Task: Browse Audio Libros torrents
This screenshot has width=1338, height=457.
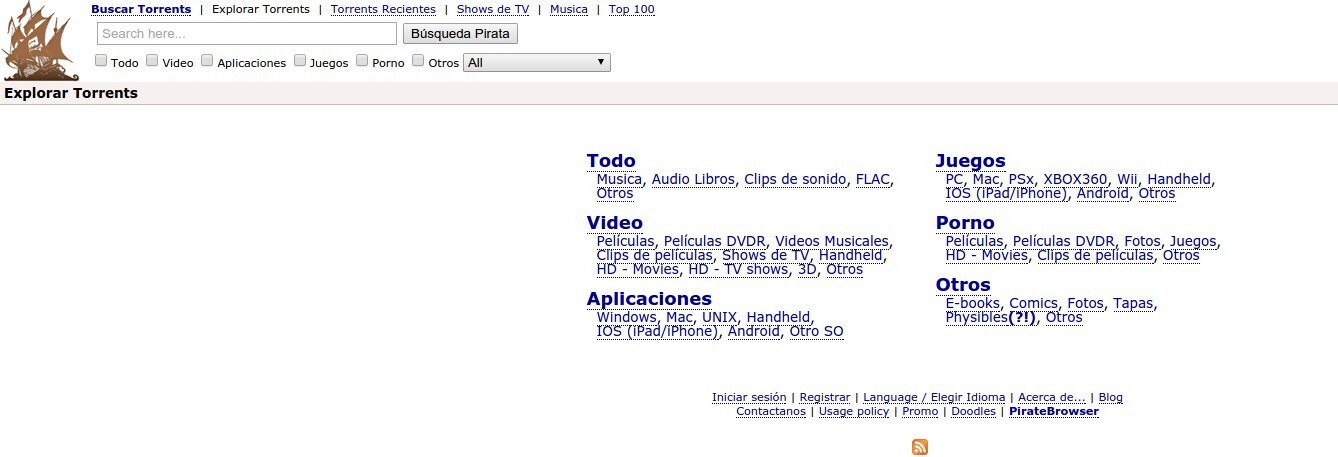Action: 693,180
